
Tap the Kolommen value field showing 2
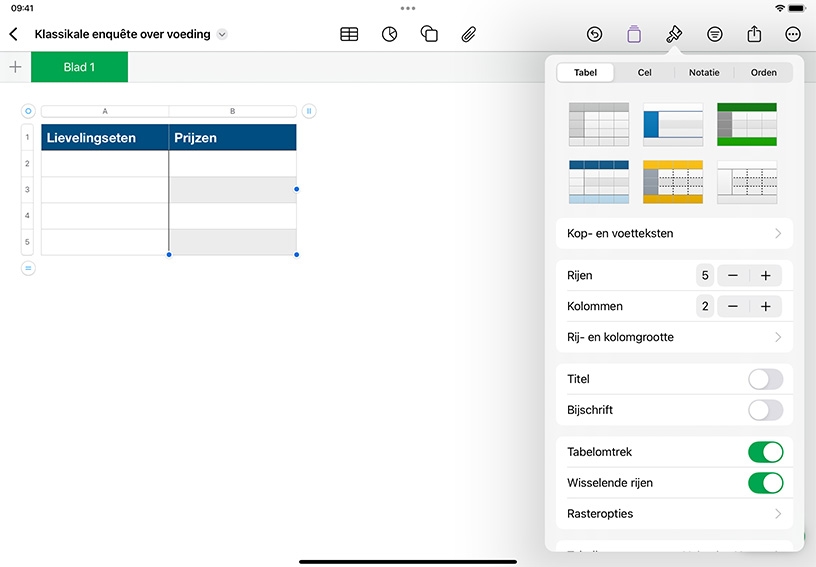[x=705, y=306]
